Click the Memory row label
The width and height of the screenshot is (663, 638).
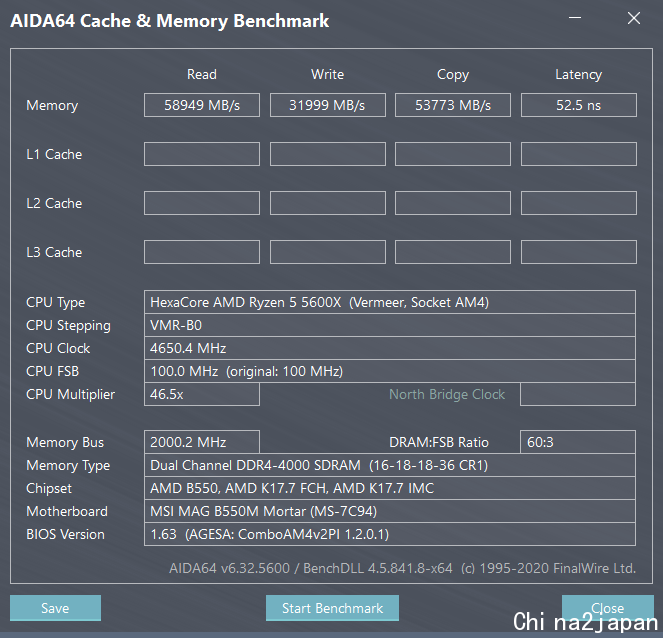(52, 105)
